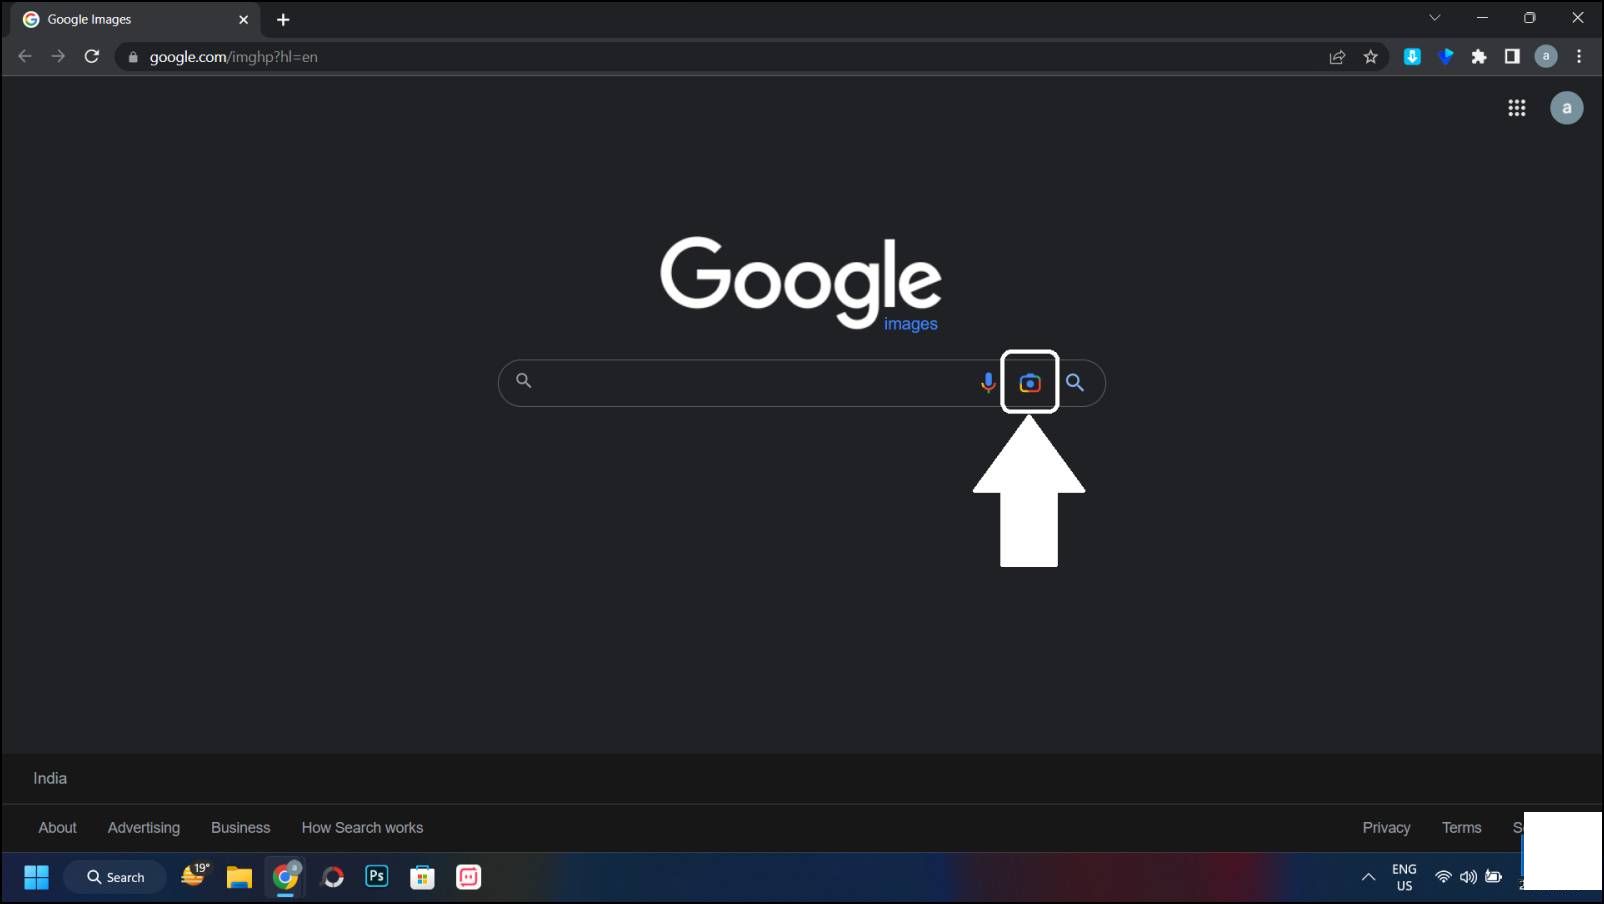Launch Photoshop from taskbar
Viewport: 1604px width, 904px height.
pyautogui.click(x=377, y=877)
